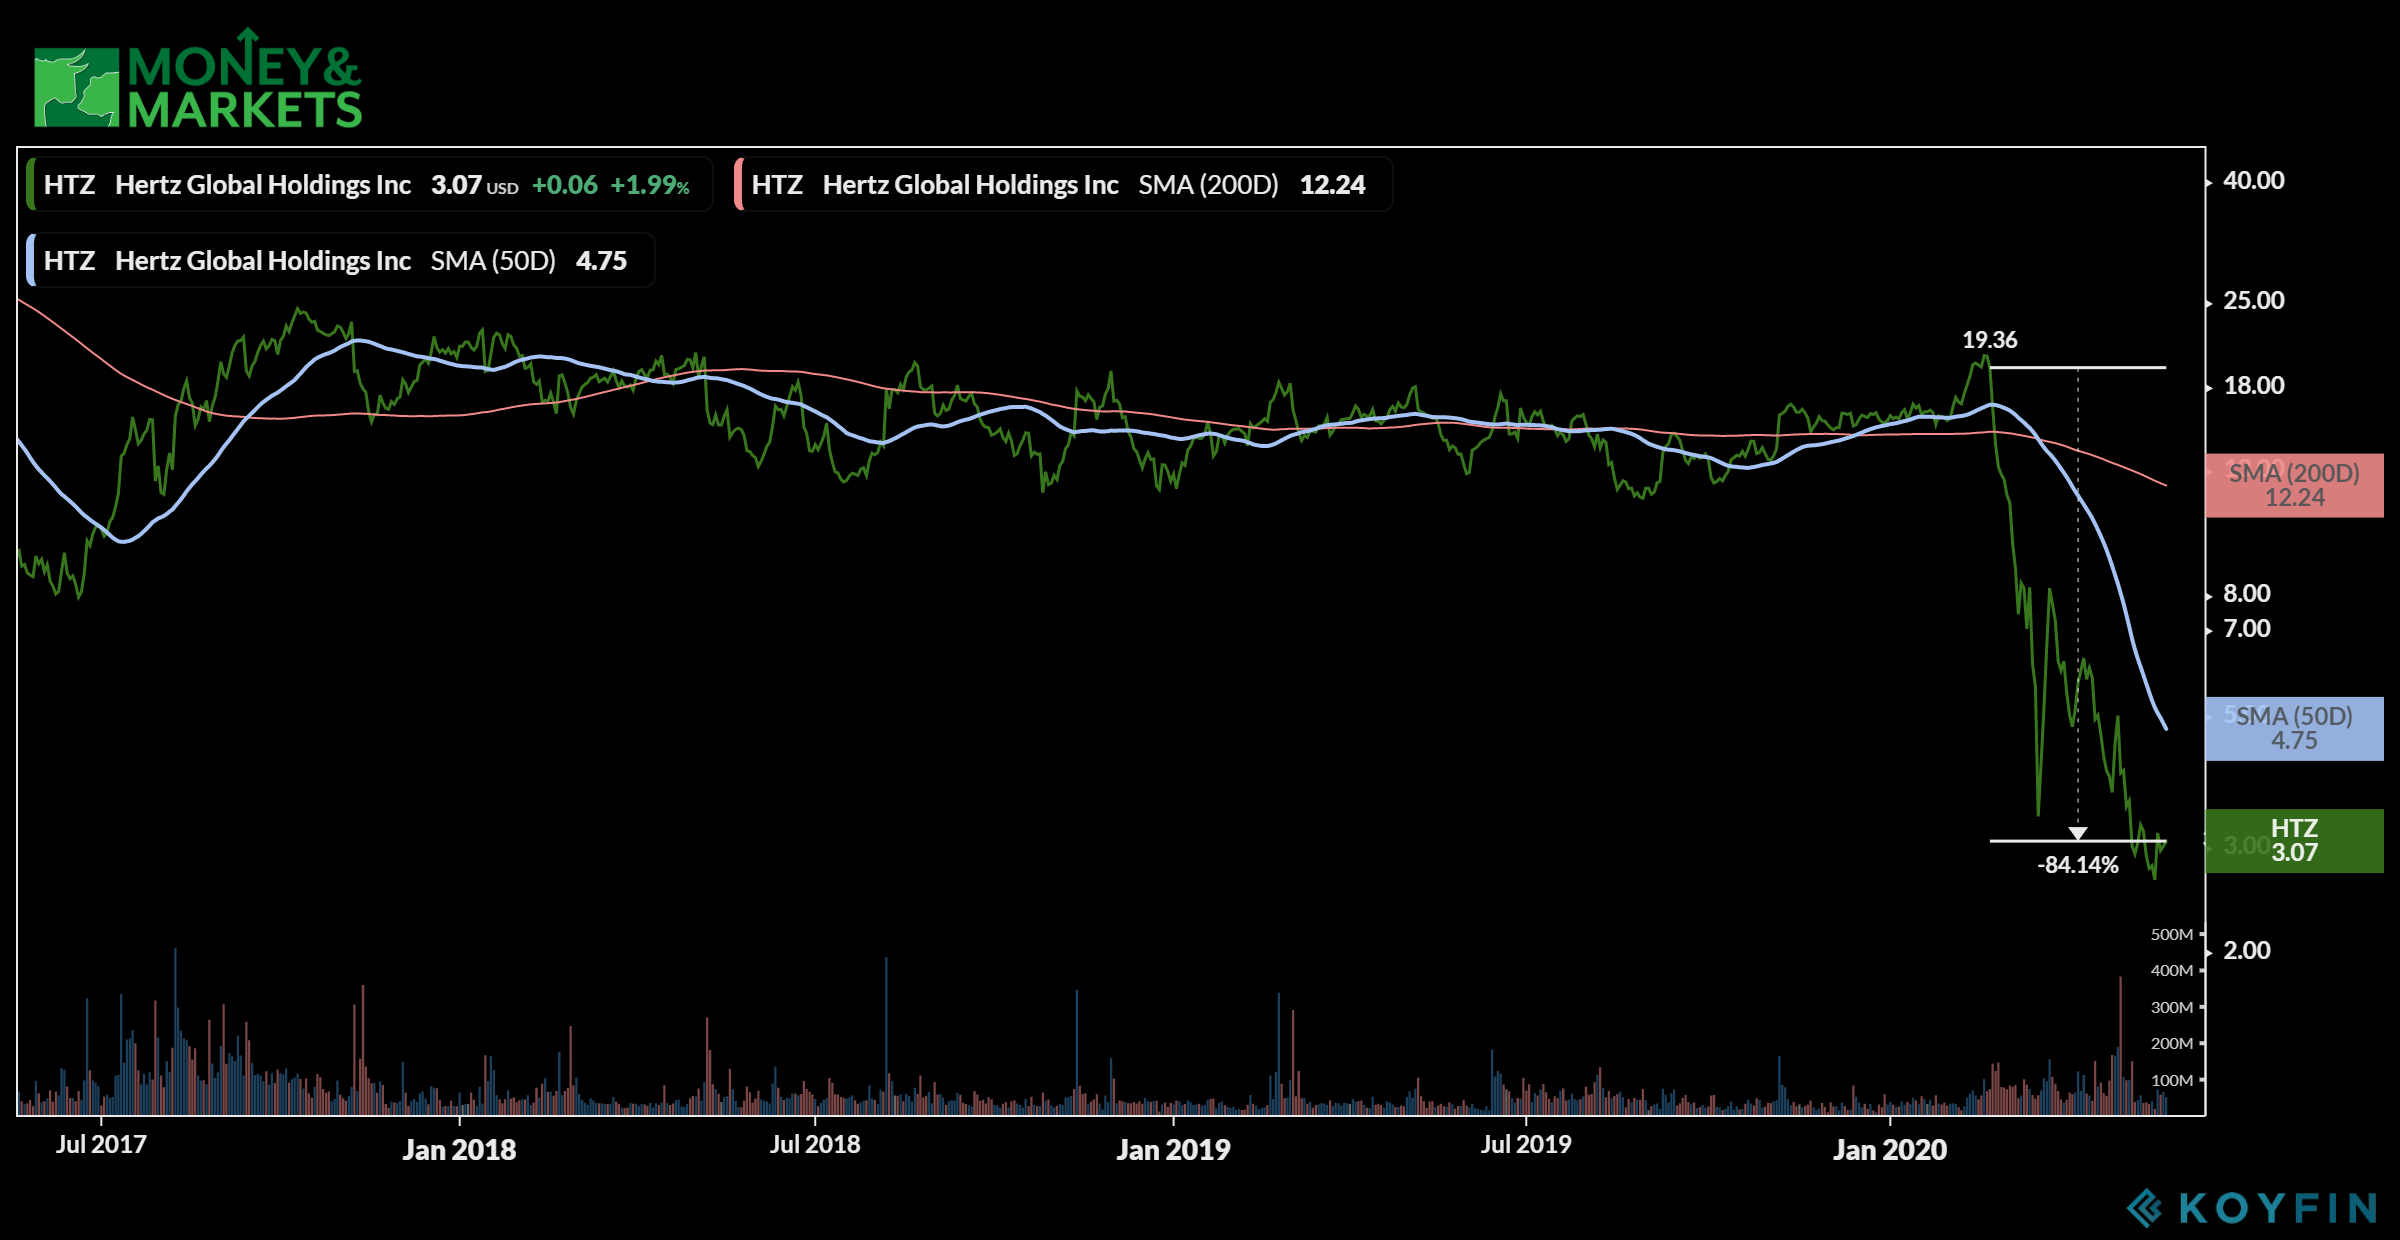Image resolution: width=2400 pixels, height=1240 pixels.
Task: Click the Money & Markets logo
Action: click(198, 78)
